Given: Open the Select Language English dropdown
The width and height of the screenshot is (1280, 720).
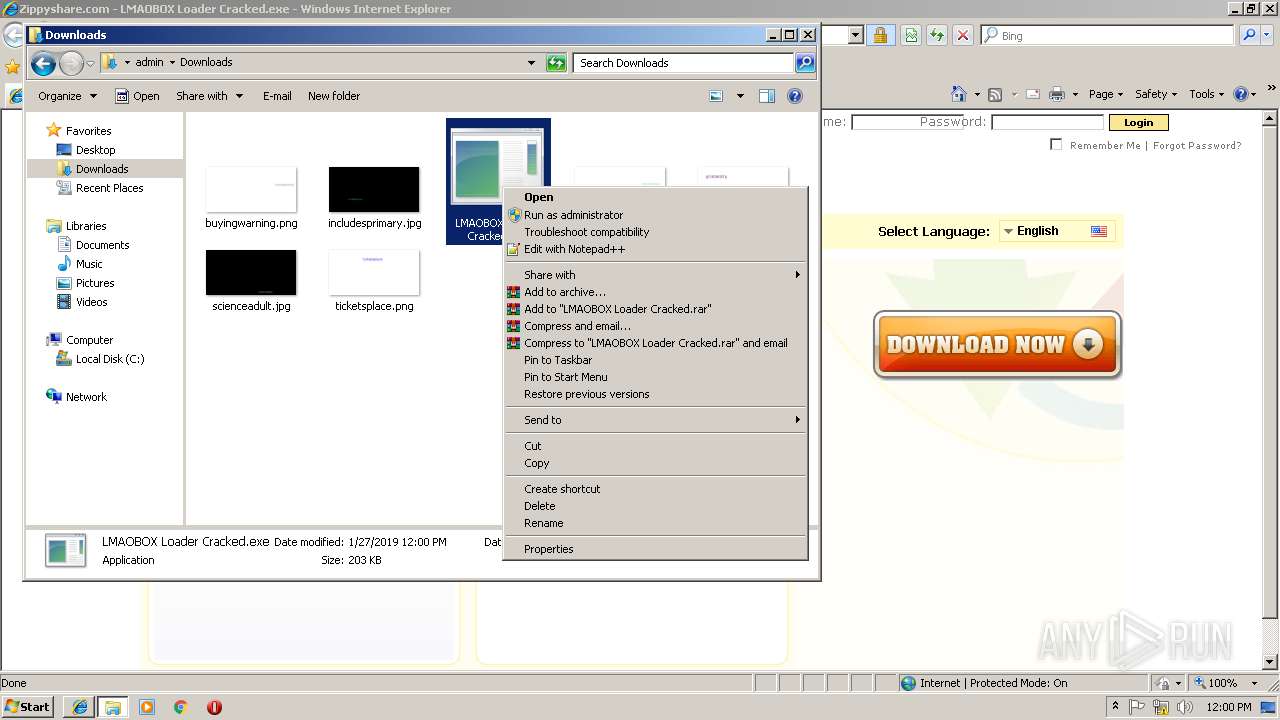Looking at the screenshot, I should point(1056,231).
